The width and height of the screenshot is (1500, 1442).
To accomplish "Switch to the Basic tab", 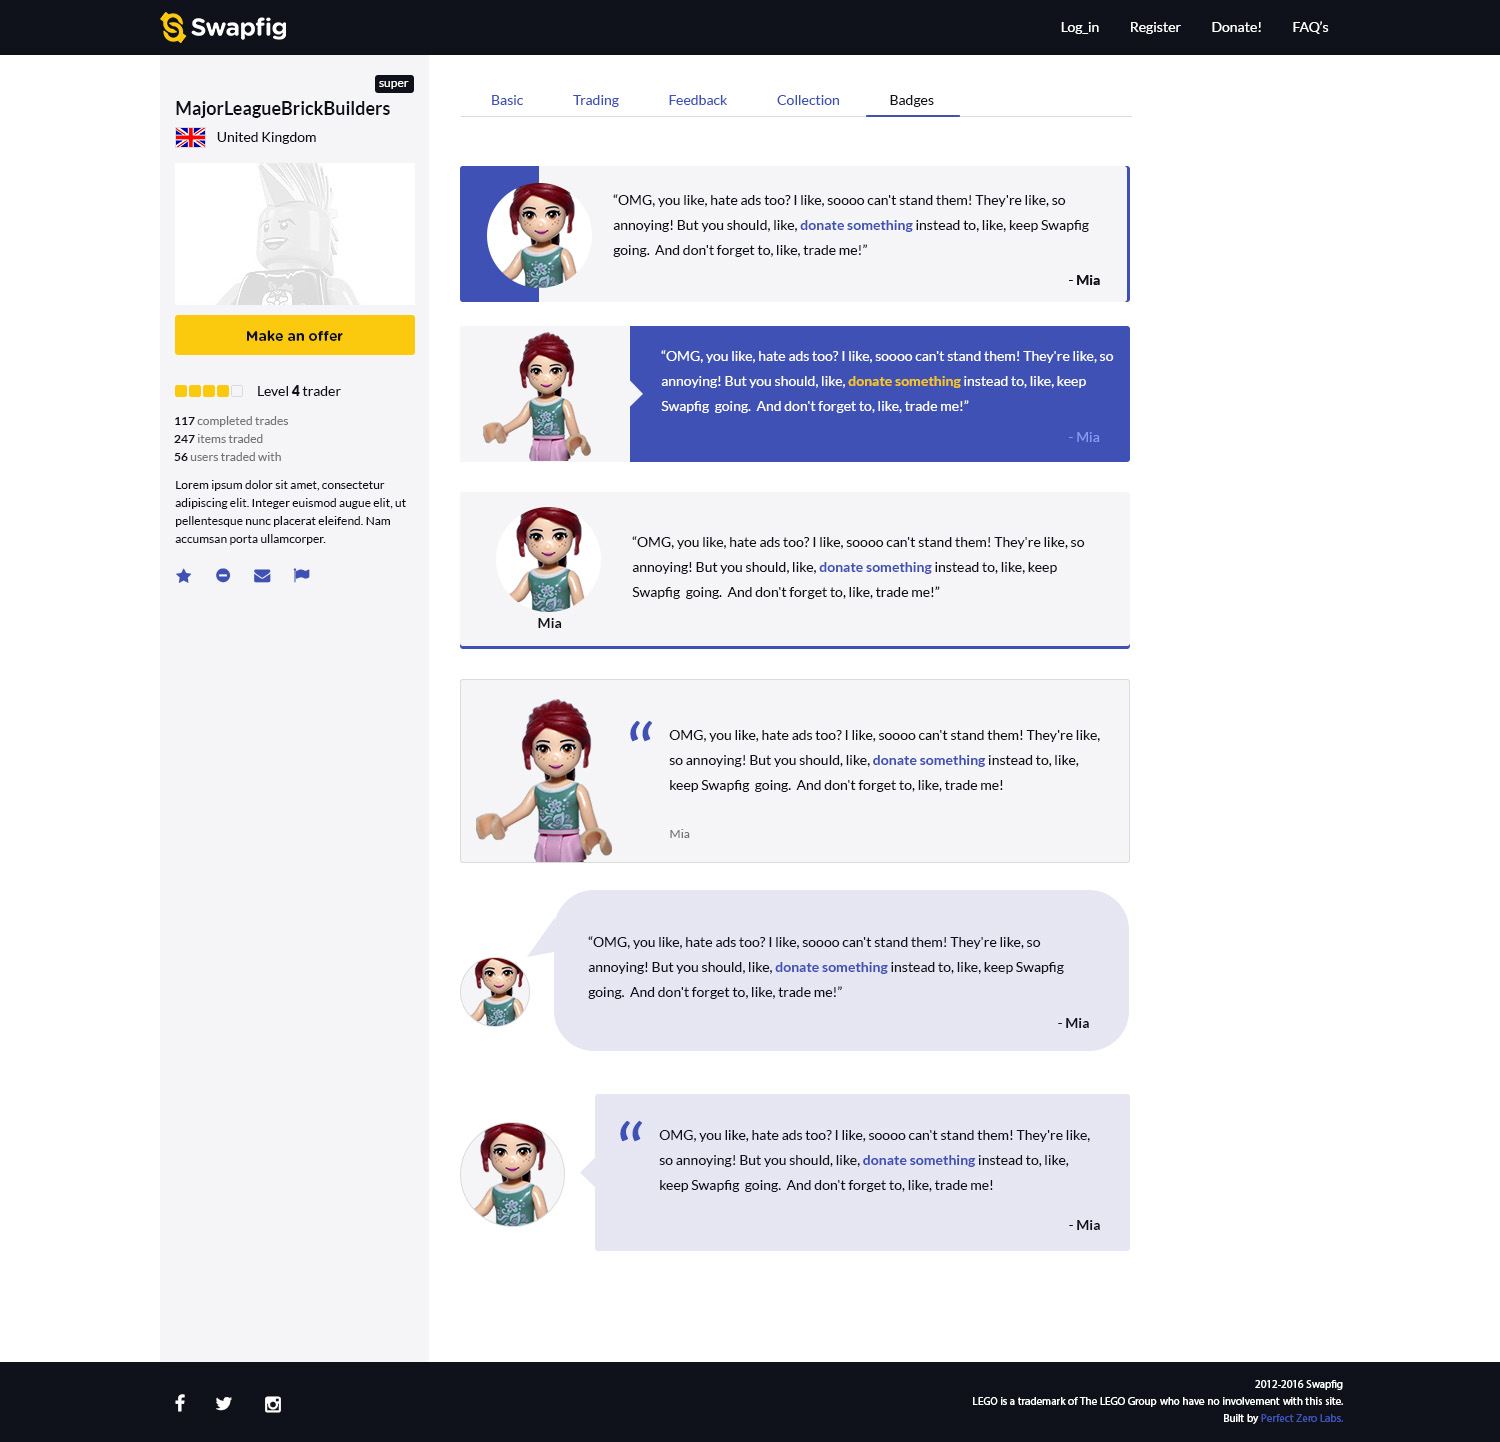I will (x=507, y=100).
